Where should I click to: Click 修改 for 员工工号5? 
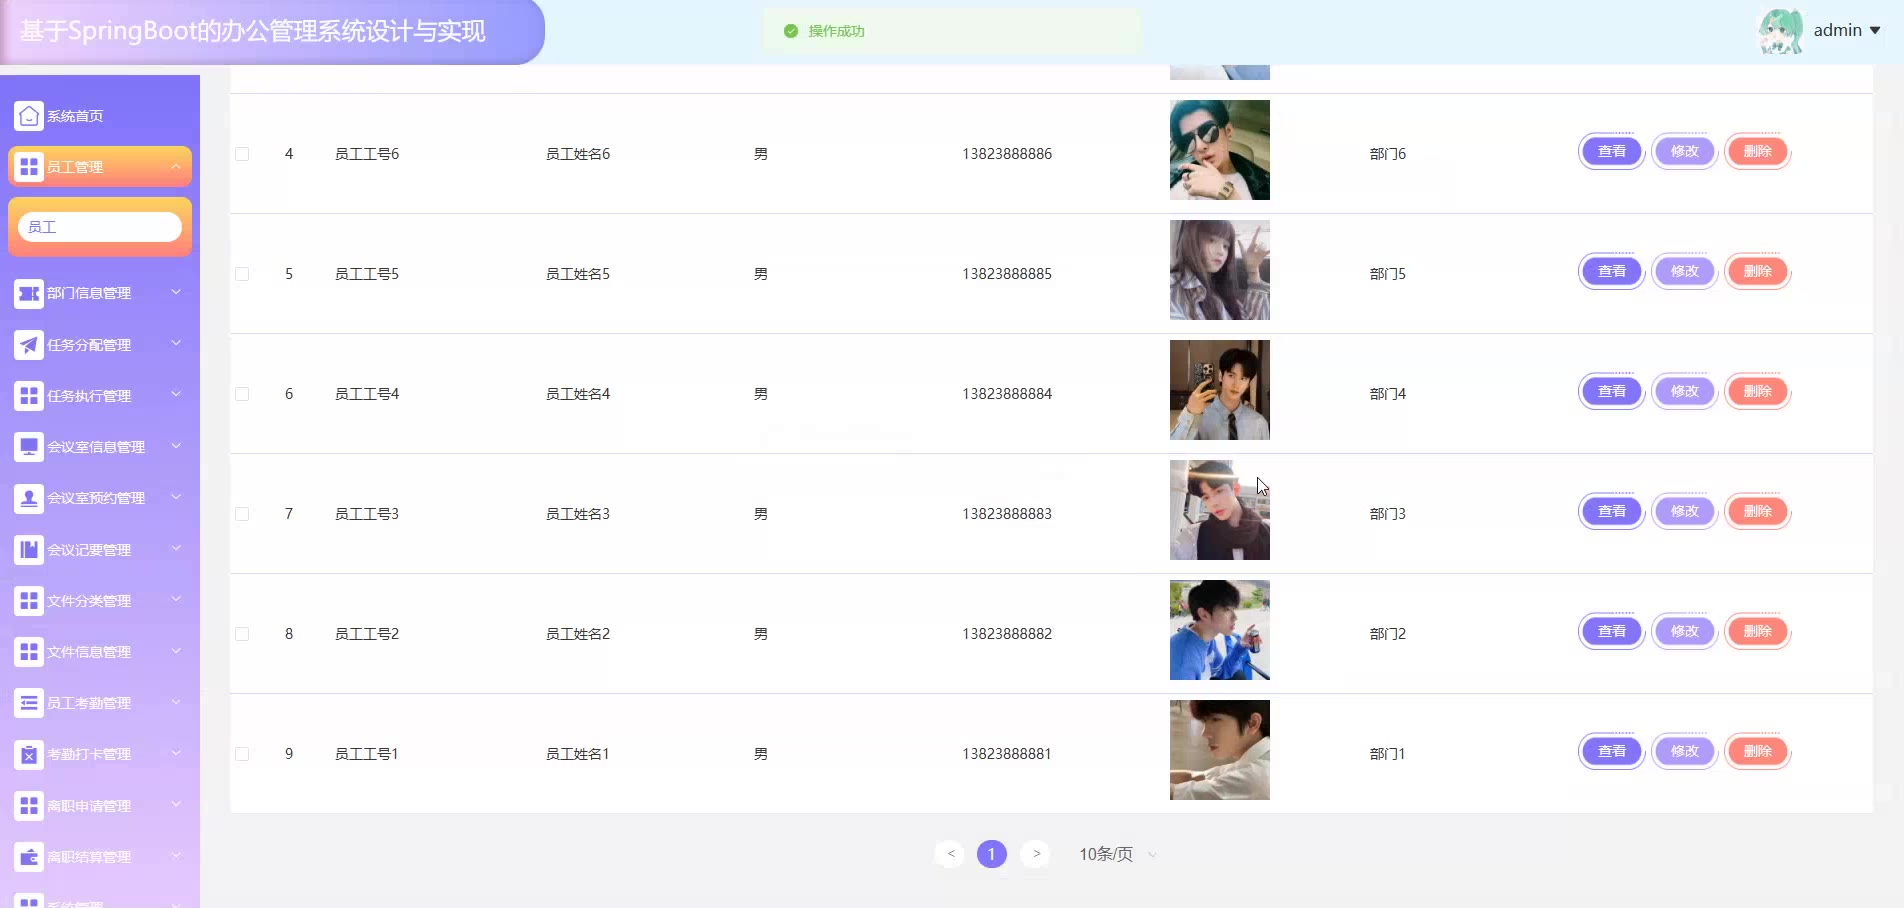(x=1684, y=272)
